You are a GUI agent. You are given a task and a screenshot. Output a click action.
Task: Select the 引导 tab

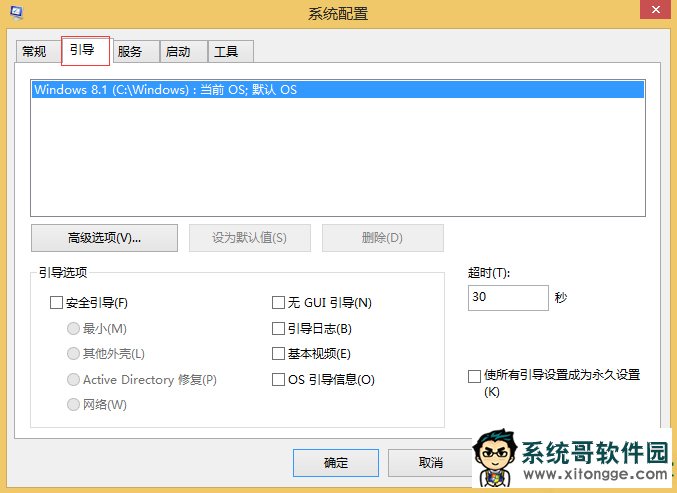click(x=85, y=51)
